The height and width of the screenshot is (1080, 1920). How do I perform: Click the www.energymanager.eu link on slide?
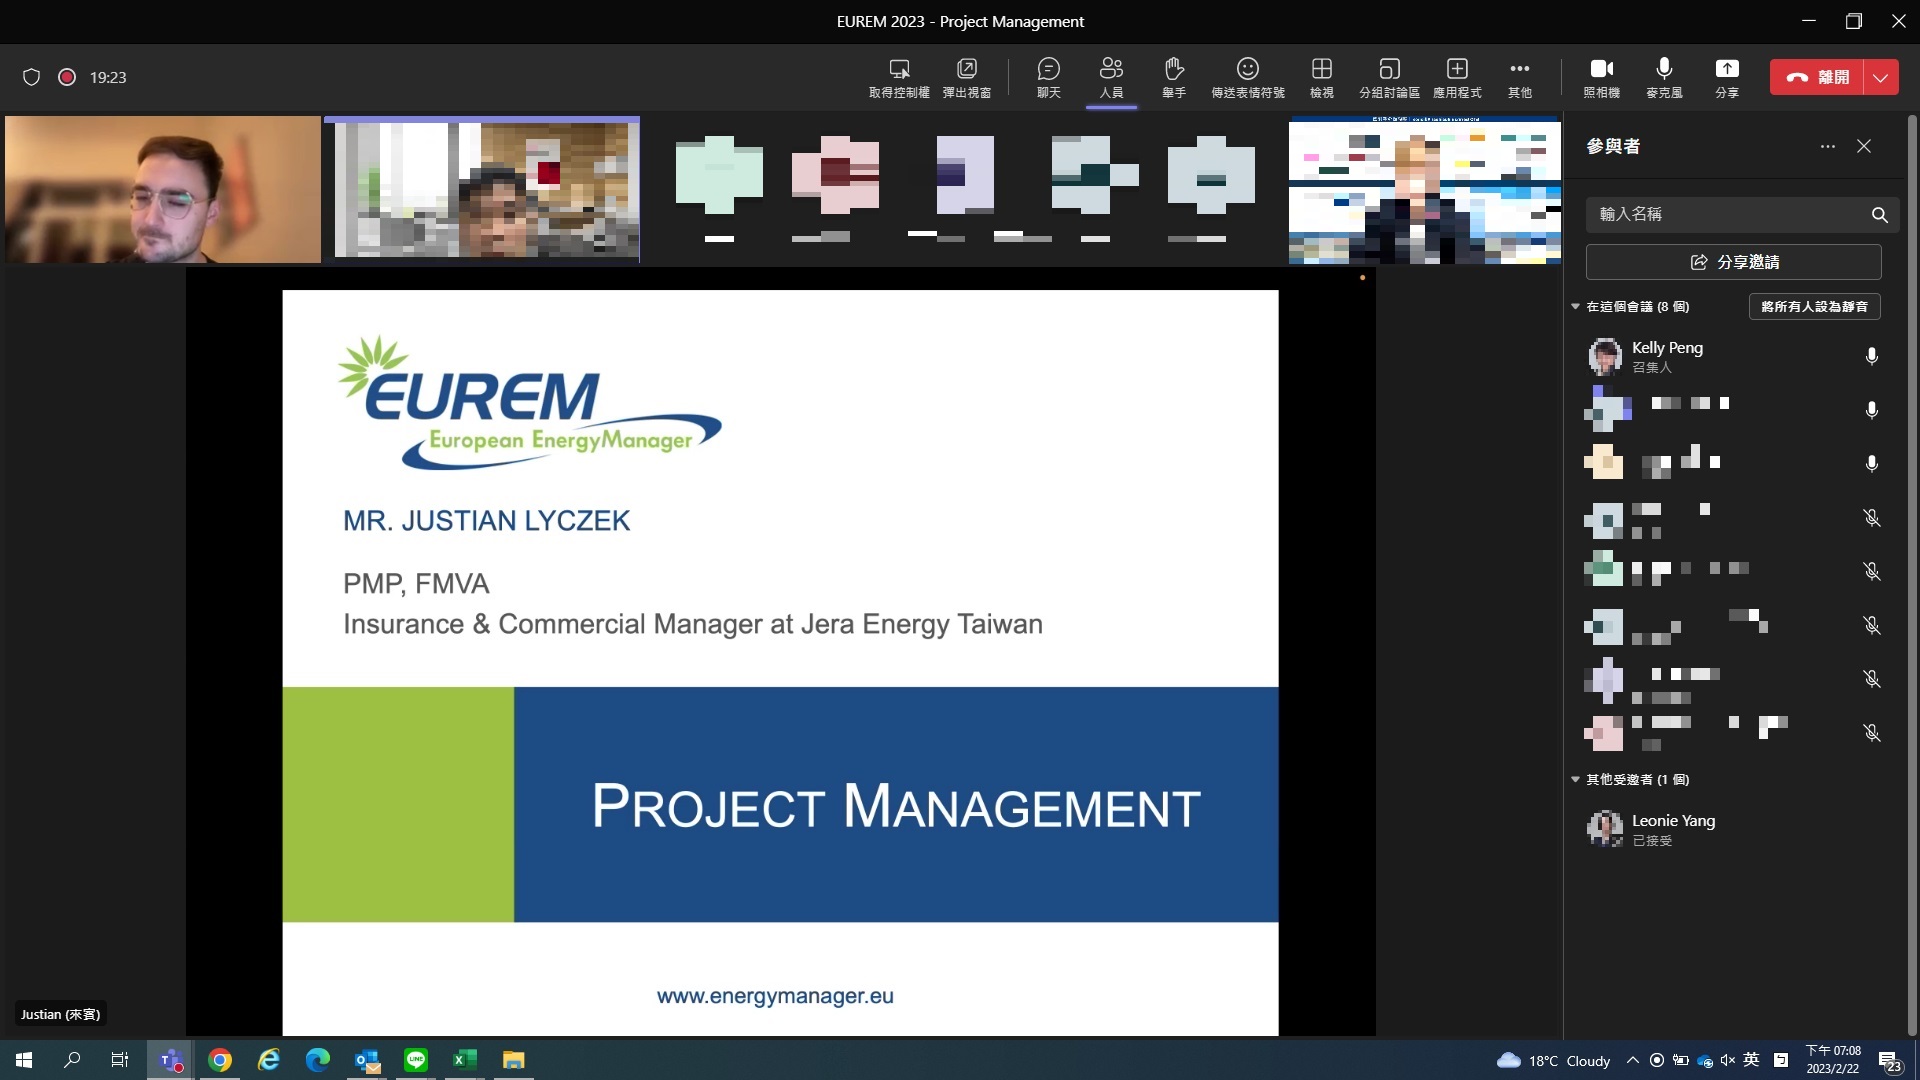coord(775,996)
